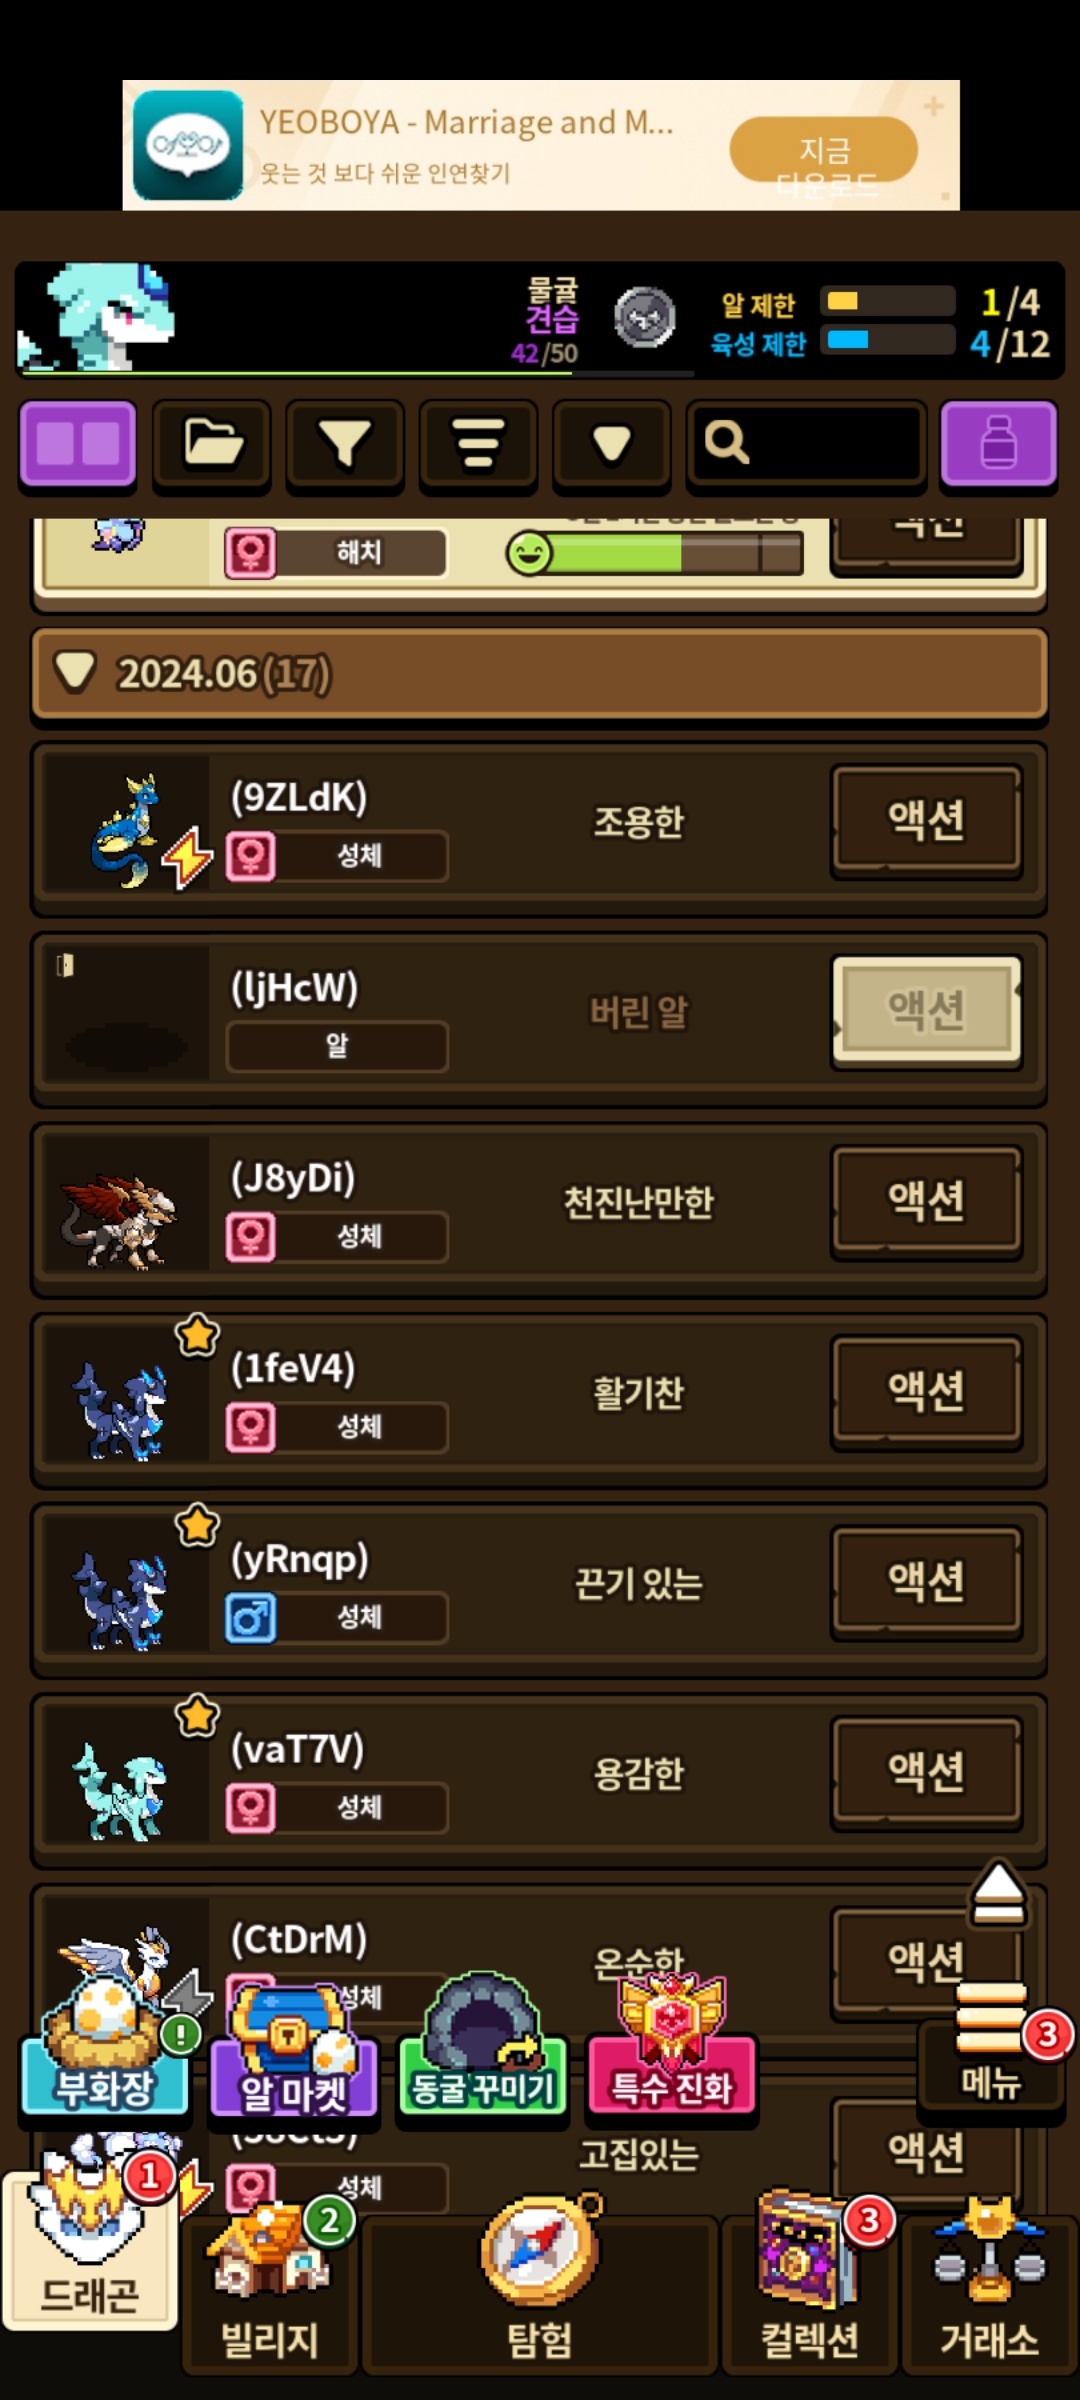
Task: Open the sort order lines icon
Action: pyautogui.click(x=478, y=445)
